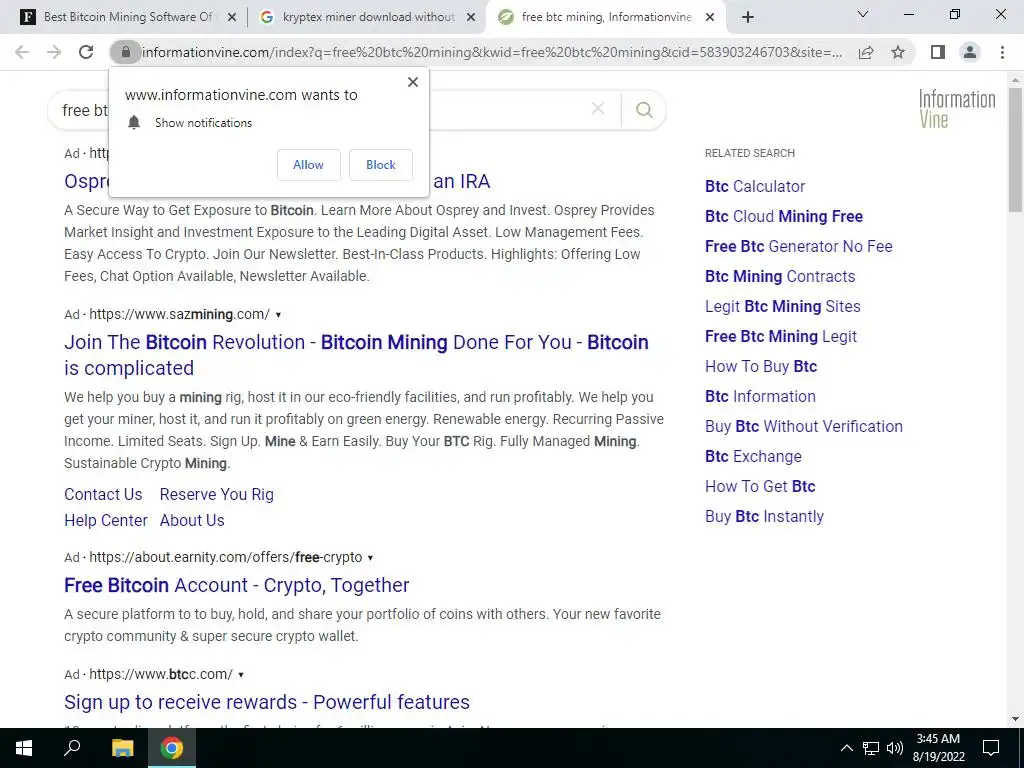This screenshot has height=768, width=1024.
Task: Open network status tray icon
Action: point(871,748)
